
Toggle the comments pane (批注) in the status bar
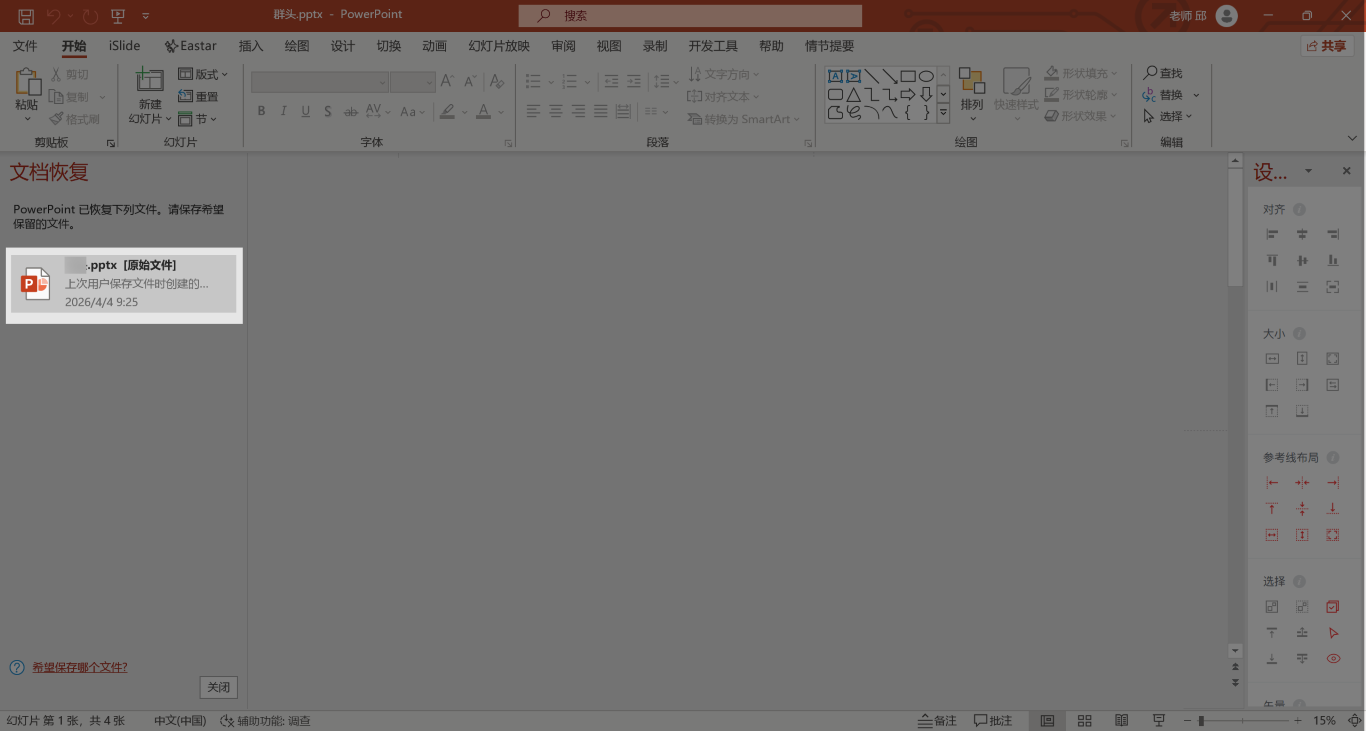tap(992, 720)
